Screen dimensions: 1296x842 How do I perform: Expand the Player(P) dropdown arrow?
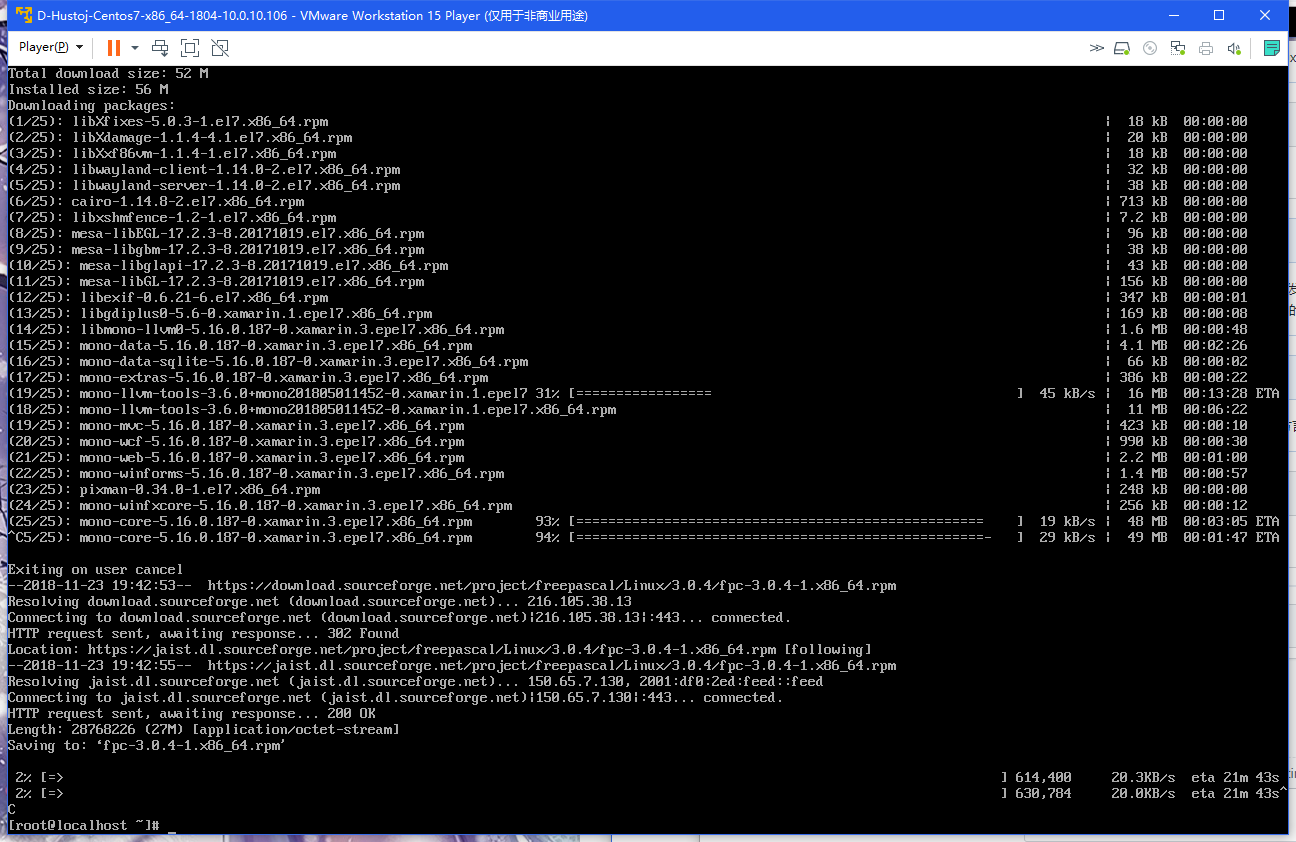coord(79,46)
